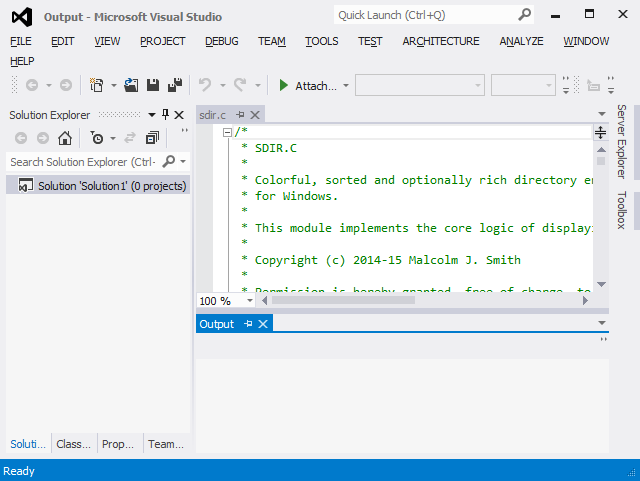This screenshot has width=640, height=481.
Task: Toggle auto-hide pin on Solution Explorer
Action: [165, 114]
